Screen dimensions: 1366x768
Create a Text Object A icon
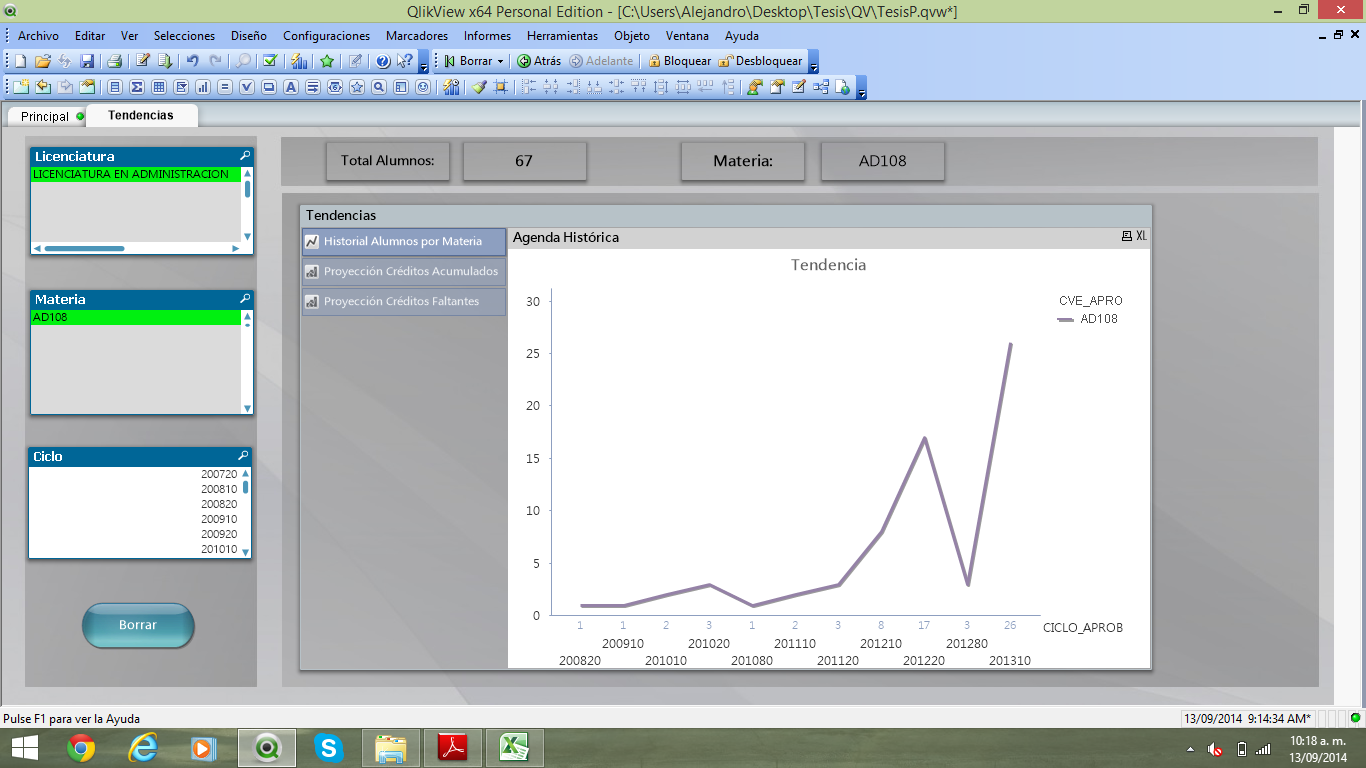(x=291, y=87)
